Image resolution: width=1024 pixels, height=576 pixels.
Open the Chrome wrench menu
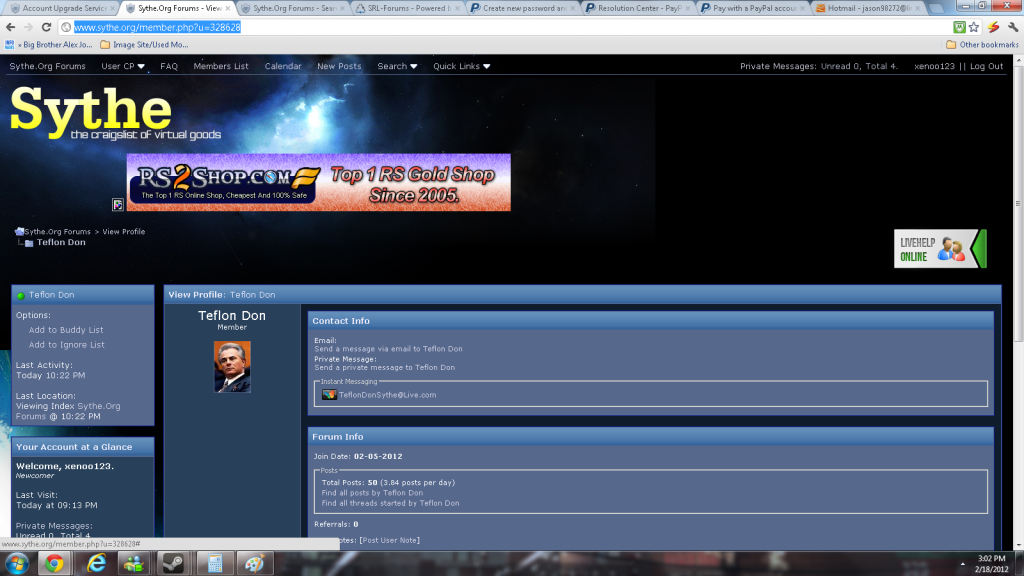(1013, 27)
